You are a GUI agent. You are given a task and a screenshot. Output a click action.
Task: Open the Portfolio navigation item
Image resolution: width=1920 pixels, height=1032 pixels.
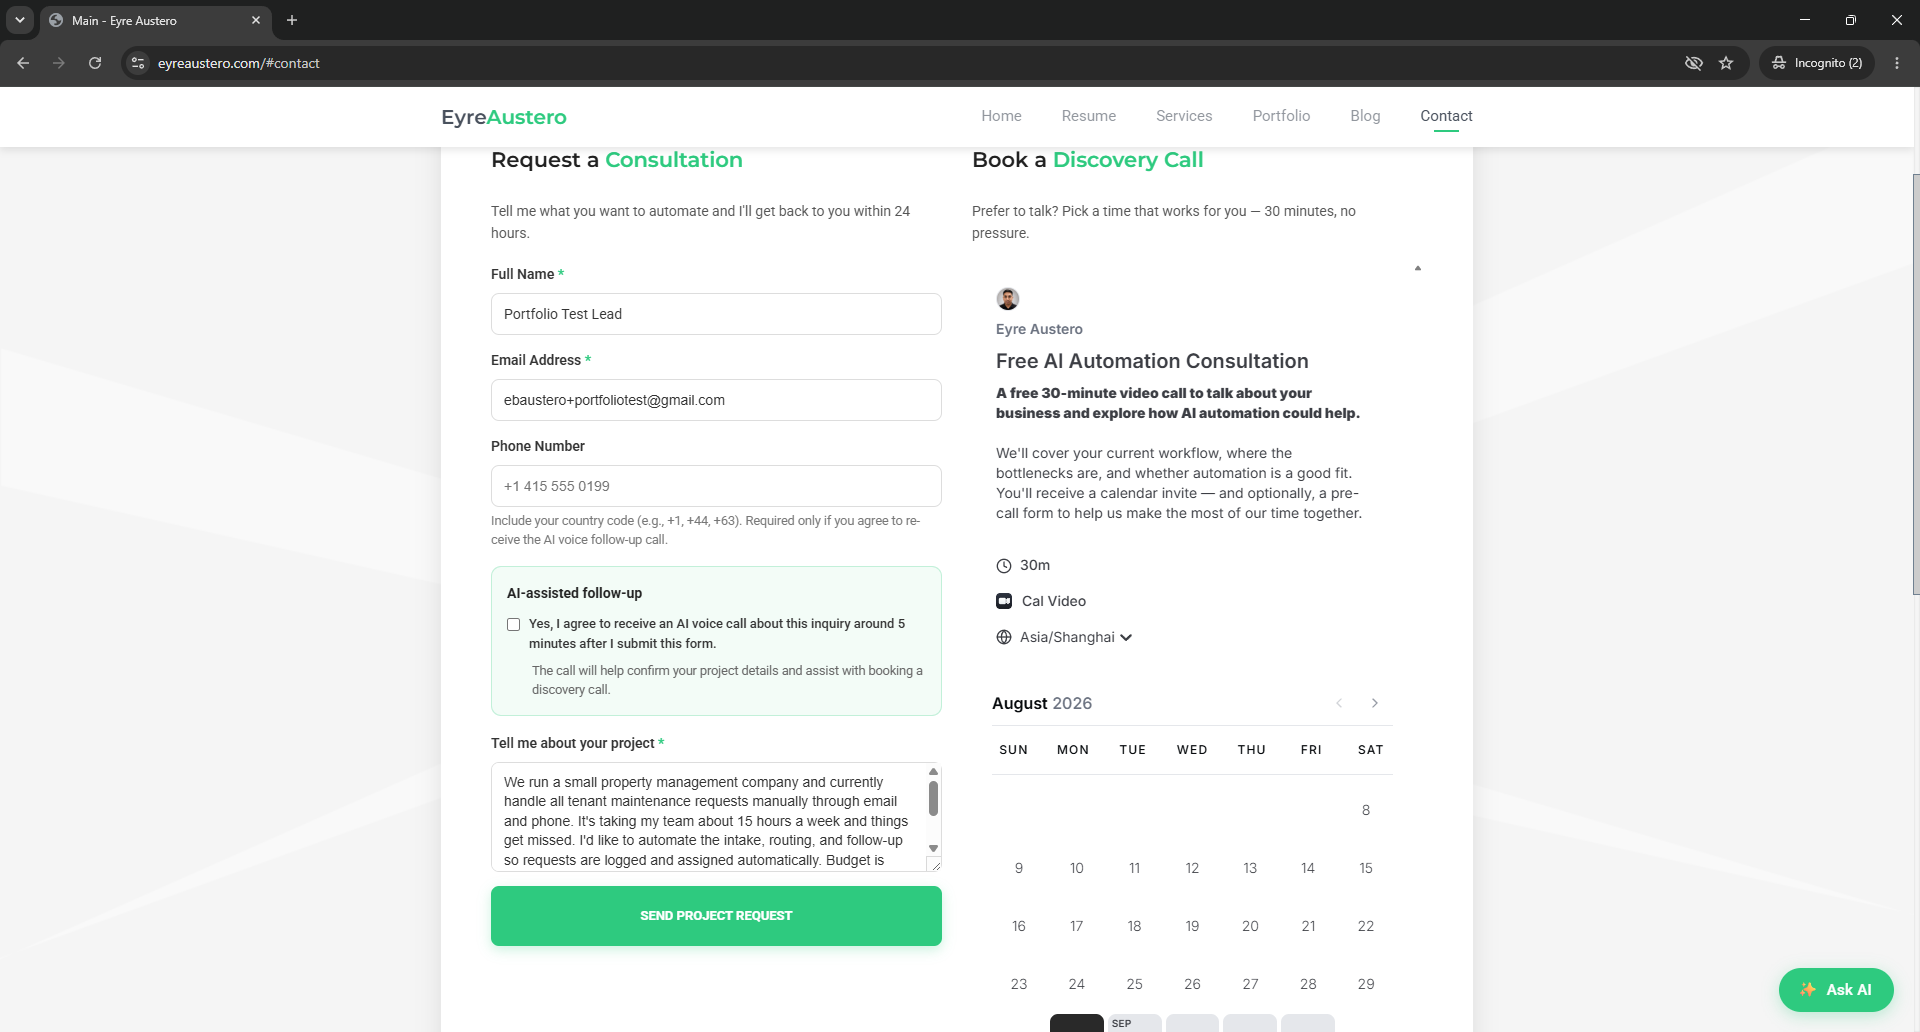click(x=1281, y=116)
